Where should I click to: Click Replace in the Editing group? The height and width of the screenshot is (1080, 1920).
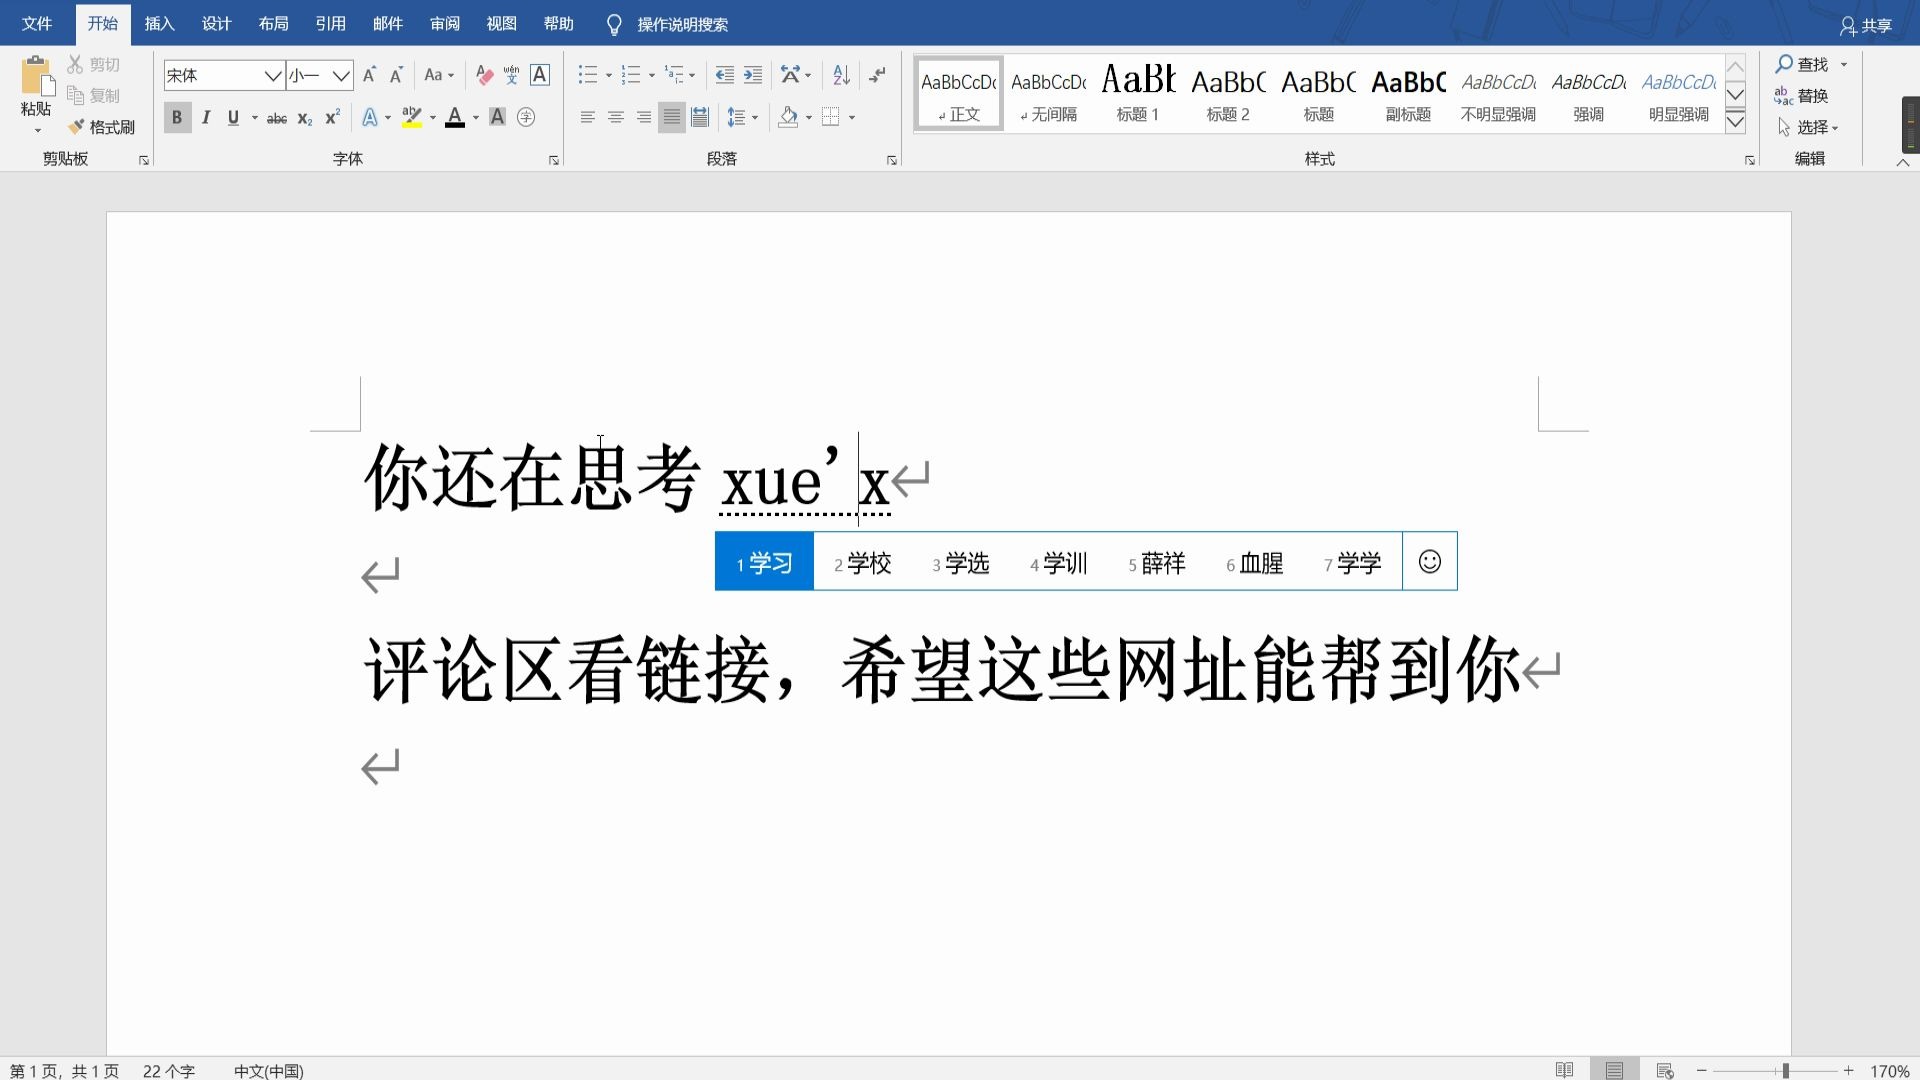(1802, 96)
